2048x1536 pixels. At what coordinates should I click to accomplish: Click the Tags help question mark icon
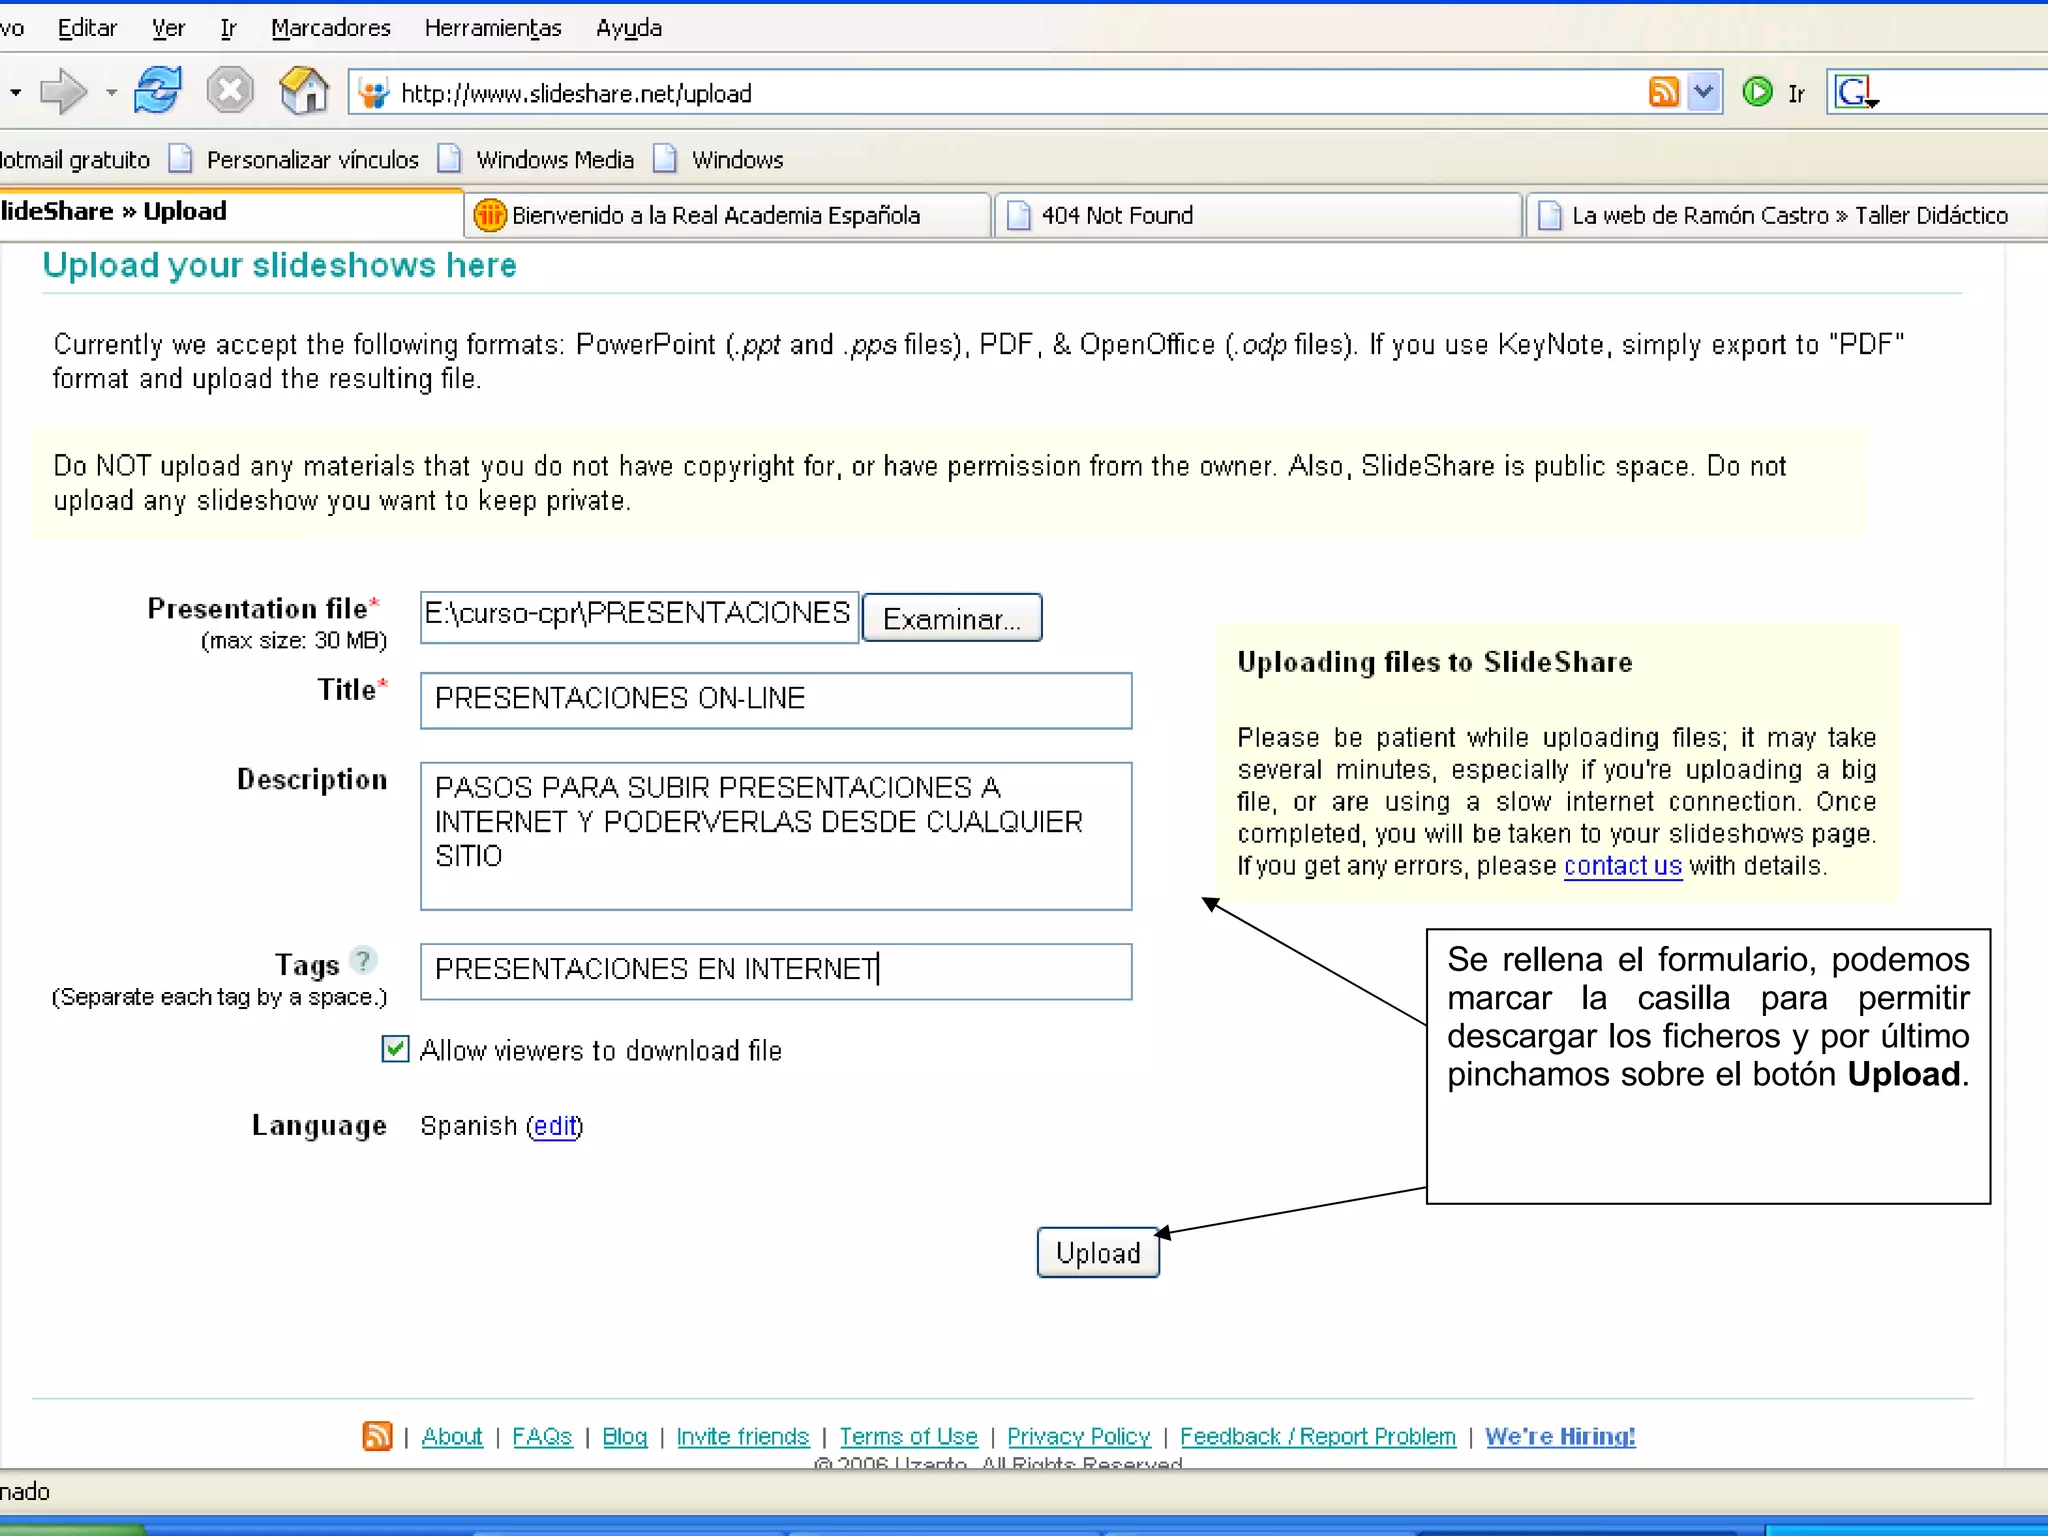[364, 961]
